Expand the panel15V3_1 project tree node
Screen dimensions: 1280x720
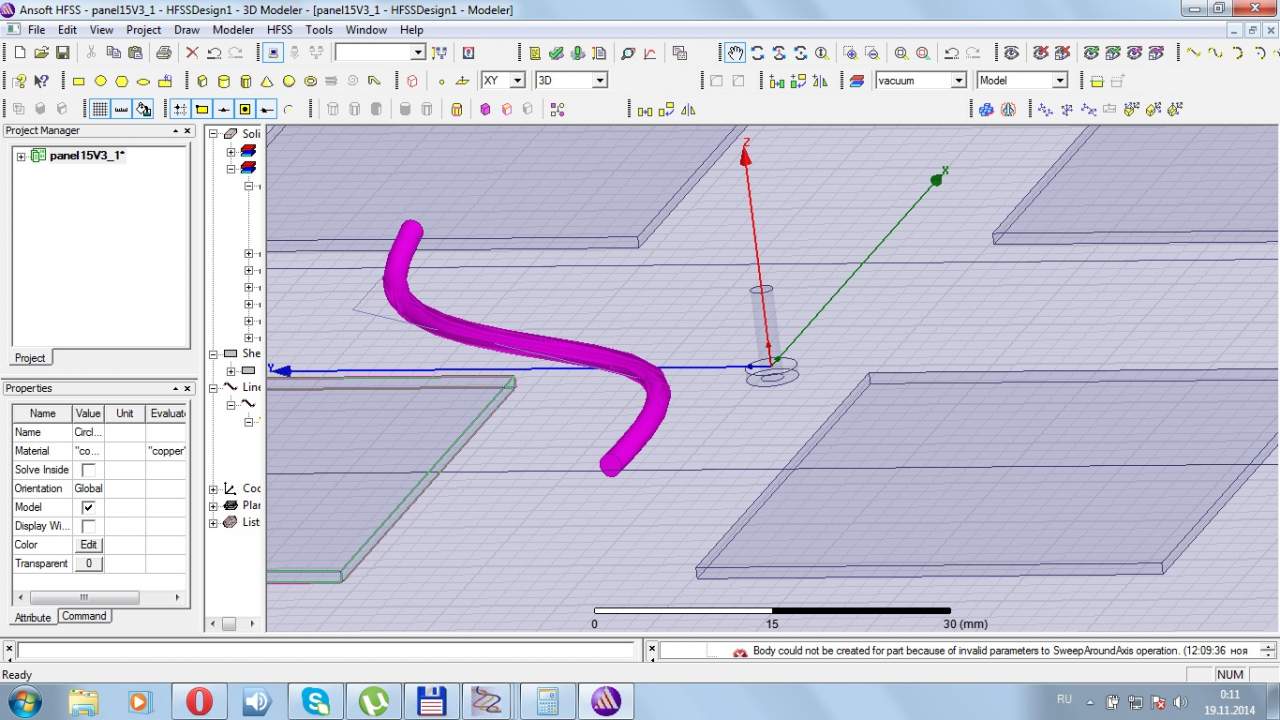[x=21, y=156]
